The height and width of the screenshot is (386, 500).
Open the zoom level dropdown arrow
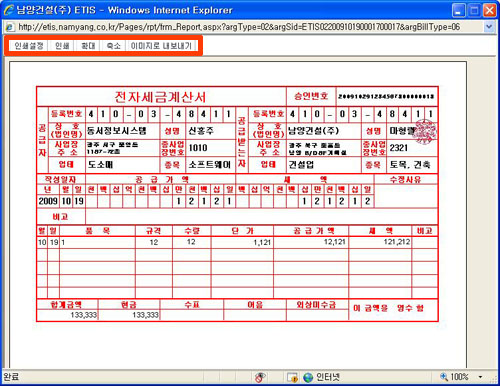(480, 377)
